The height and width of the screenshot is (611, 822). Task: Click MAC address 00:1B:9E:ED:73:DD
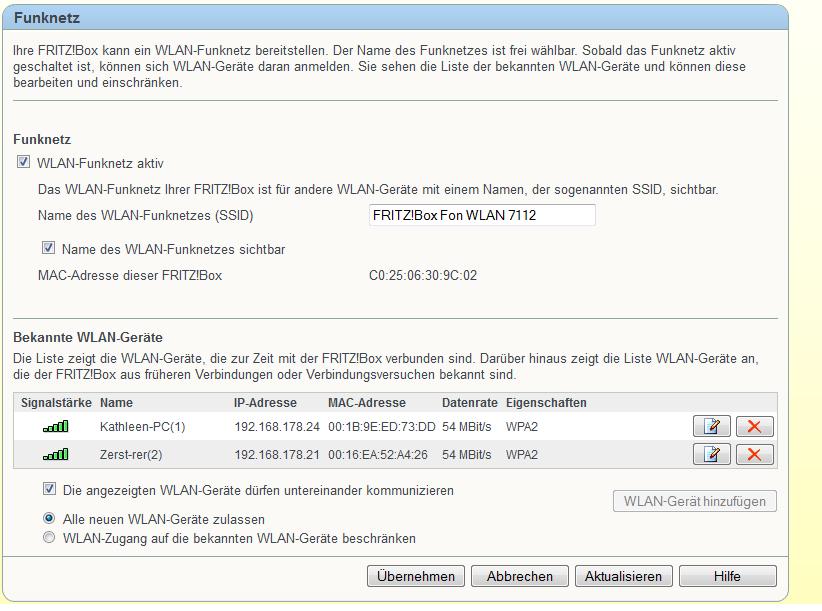pyautogui.click(x=382, y=427)
